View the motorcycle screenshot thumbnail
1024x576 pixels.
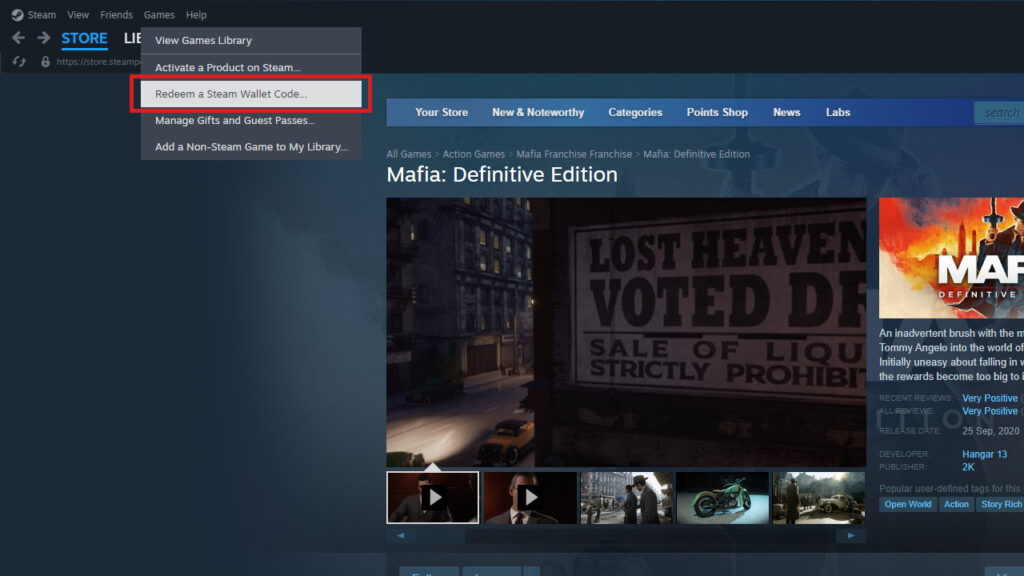tap(721, 497)
